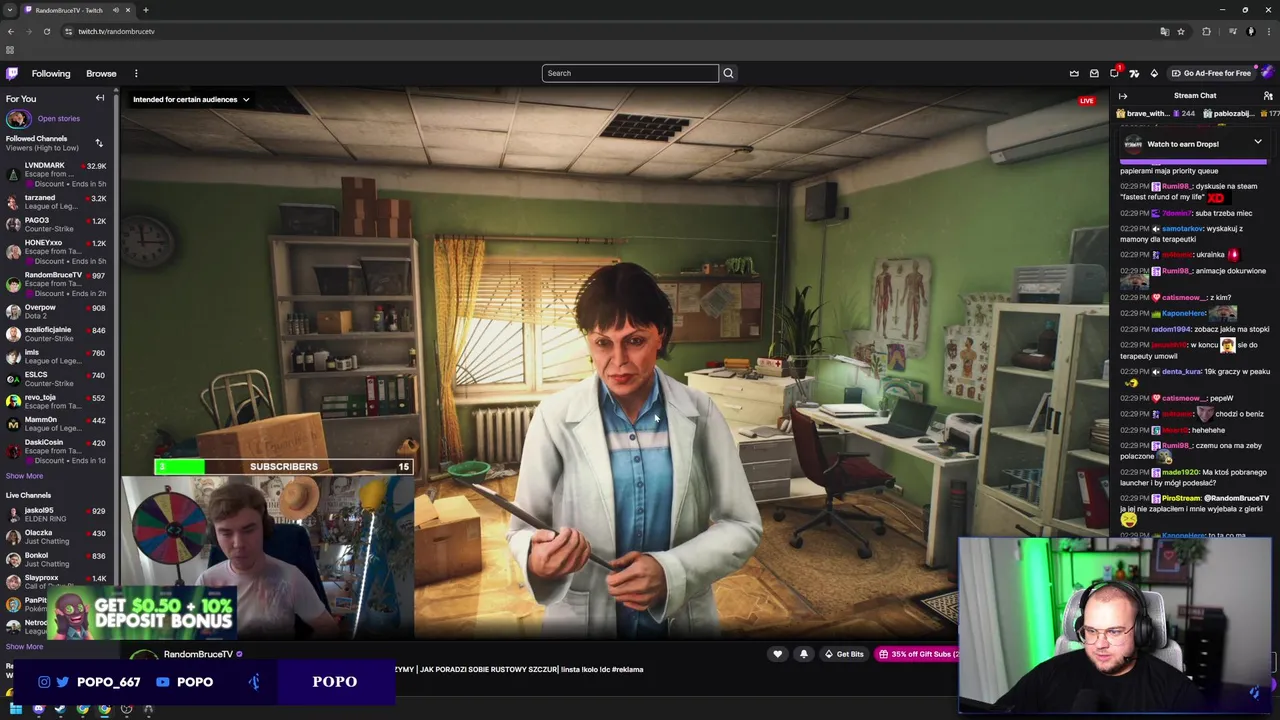Open RandomBruceTV channel name link
Viewport: 1280px width, 720px height.
(198, 654)
